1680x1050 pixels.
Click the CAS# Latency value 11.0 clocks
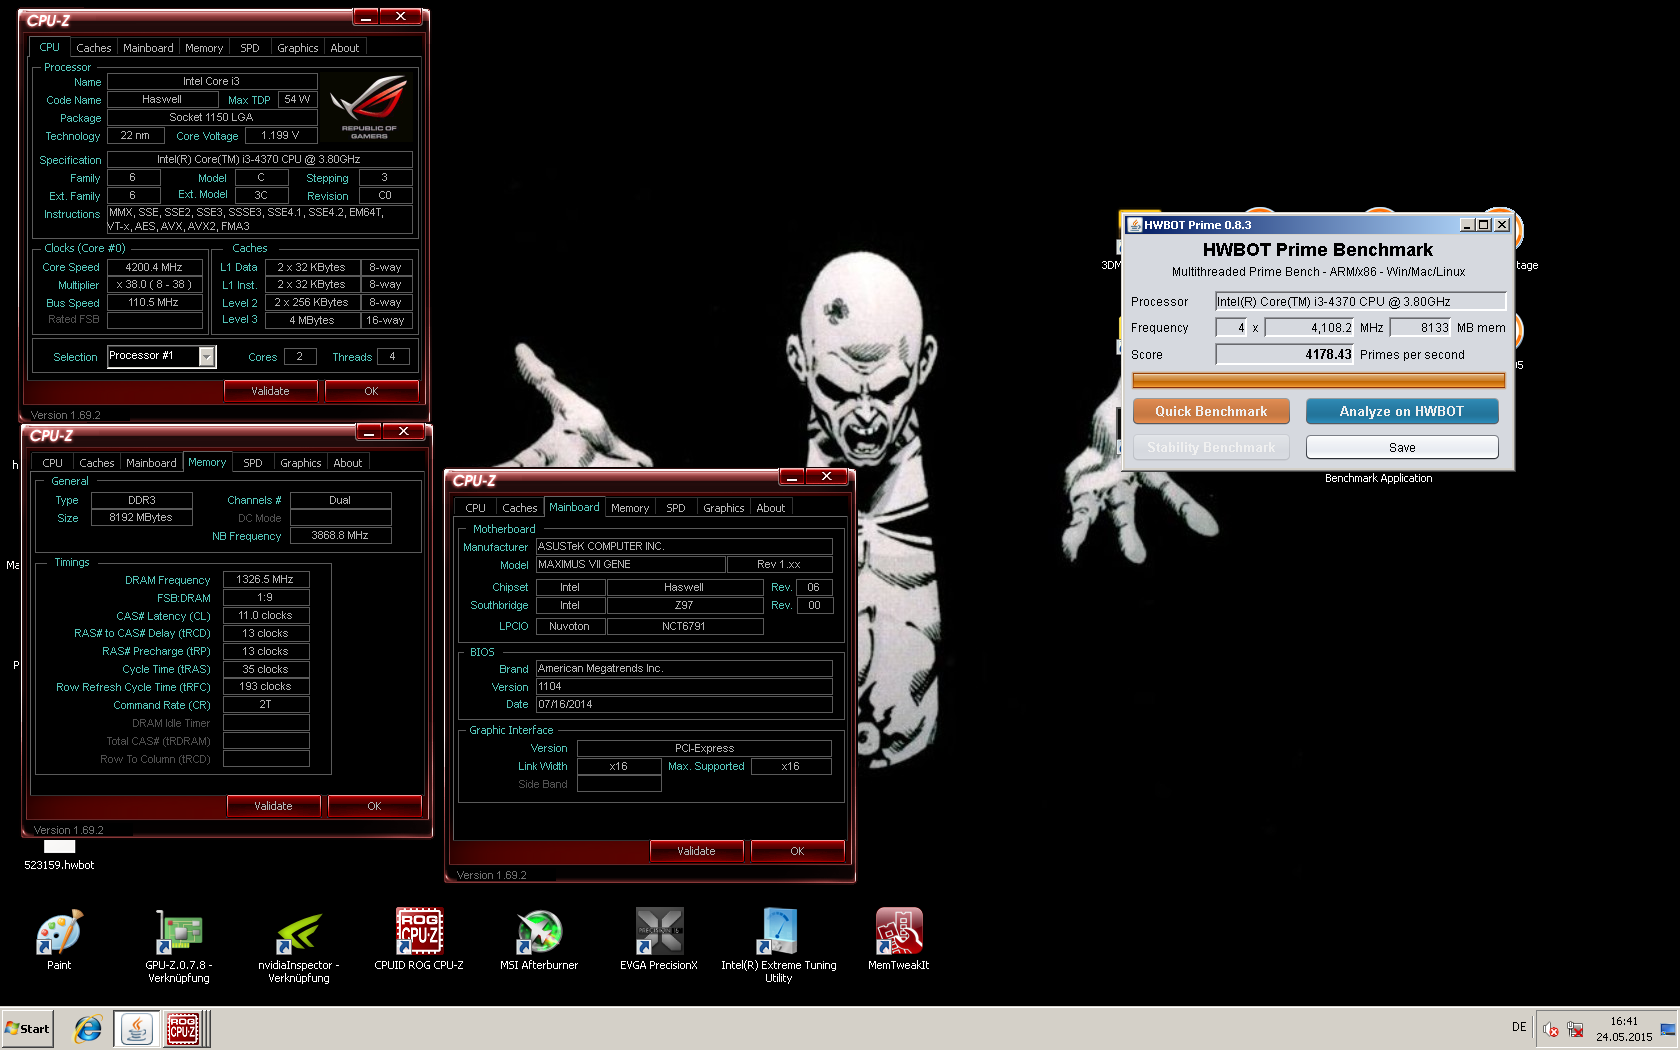(266, 615)
